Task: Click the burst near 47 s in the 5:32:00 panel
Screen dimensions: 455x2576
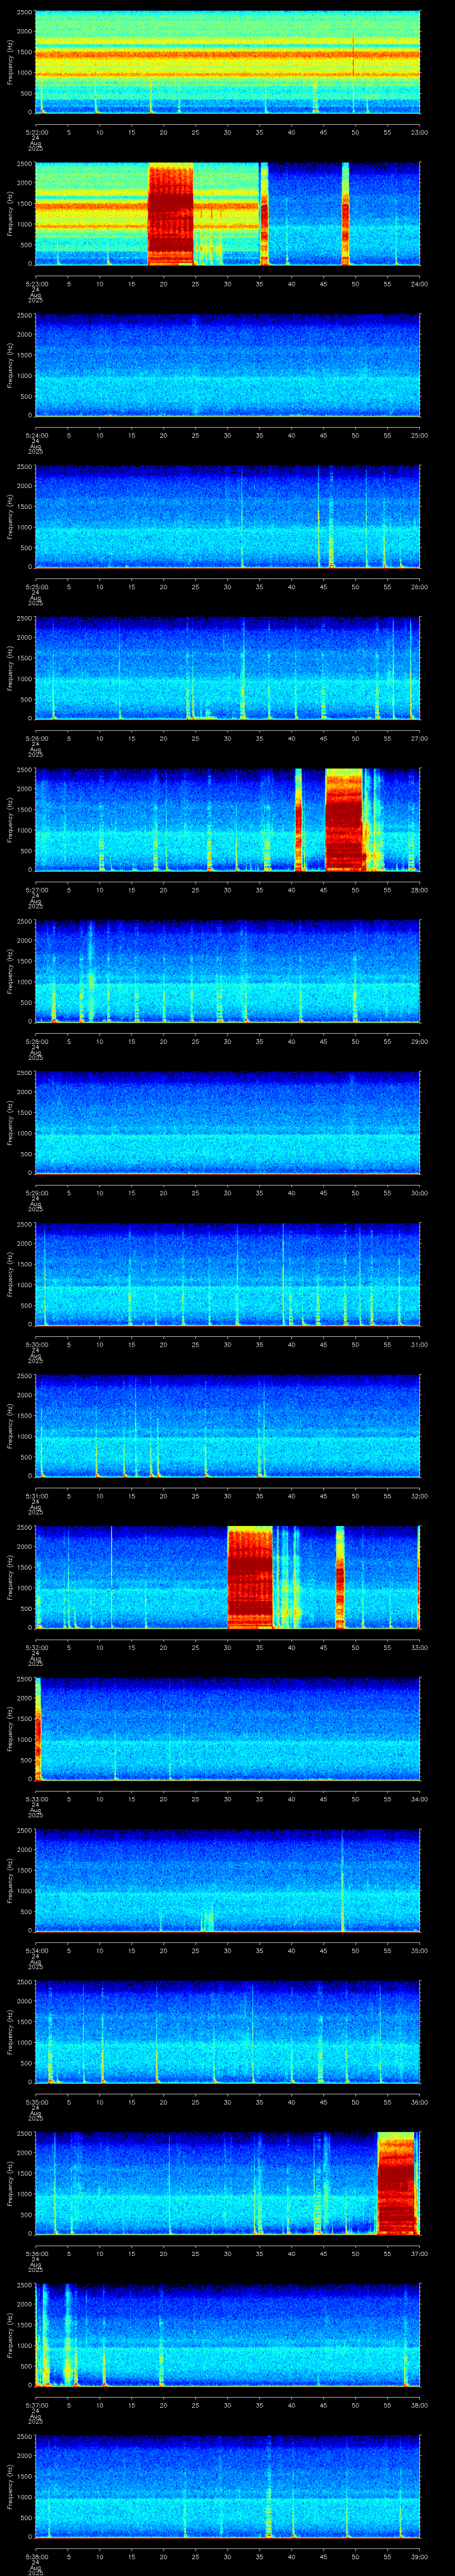Action: (x=340, y=1577)
